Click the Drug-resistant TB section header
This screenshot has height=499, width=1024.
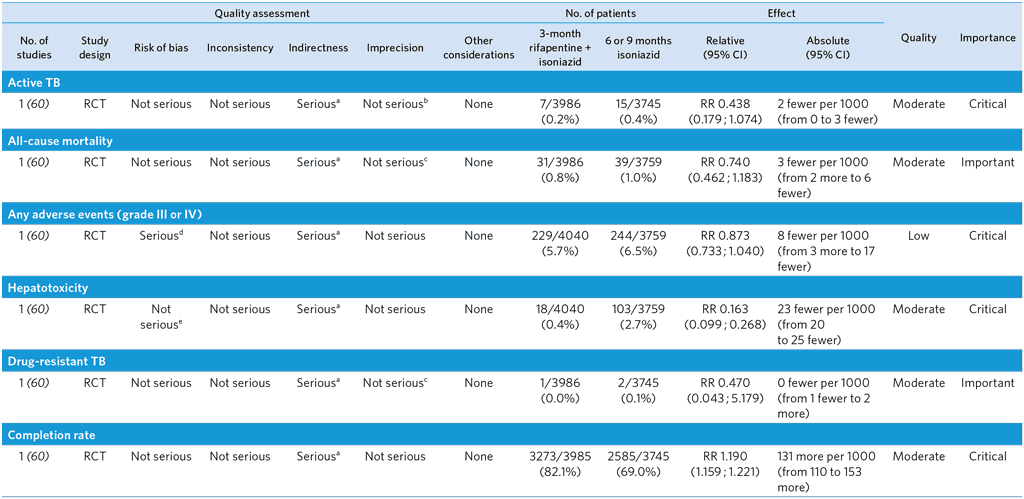[58, 361]
